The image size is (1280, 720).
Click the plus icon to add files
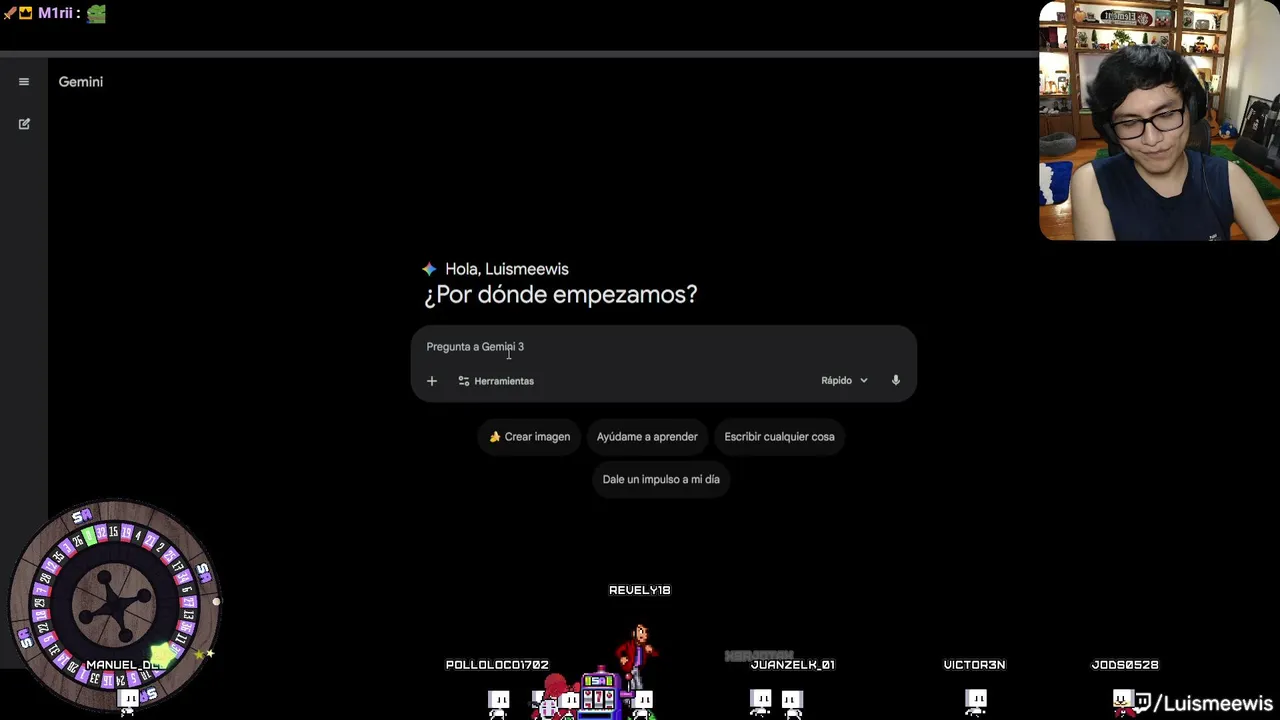click(x=432, y=381)
